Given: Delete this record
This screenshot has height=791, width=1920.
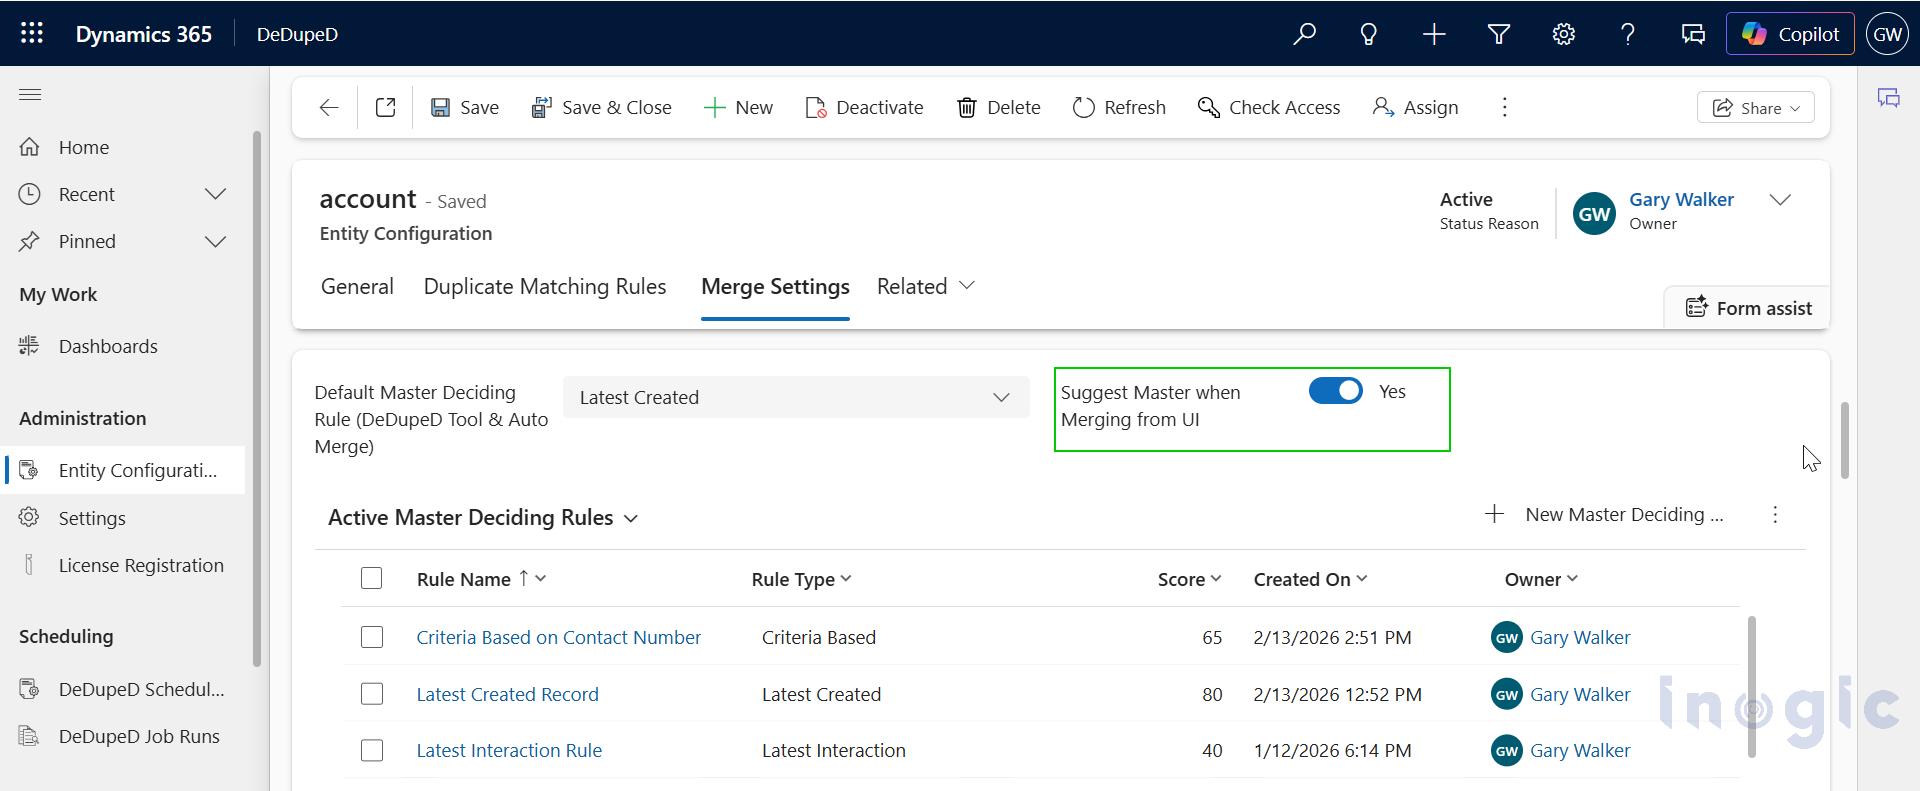Looking at the screenshot, I should 998,107.
